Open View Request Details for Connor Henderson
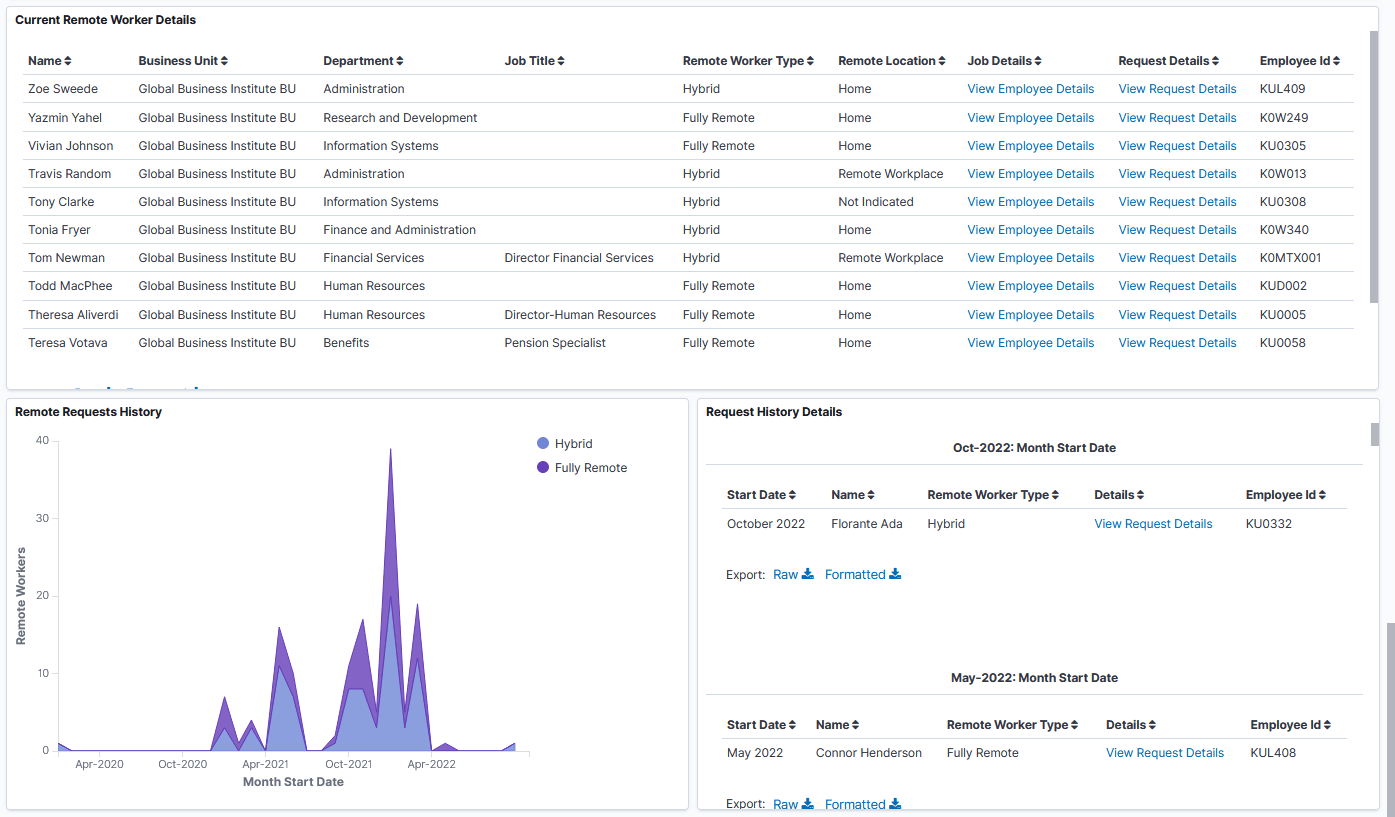 coord(1165,752)
